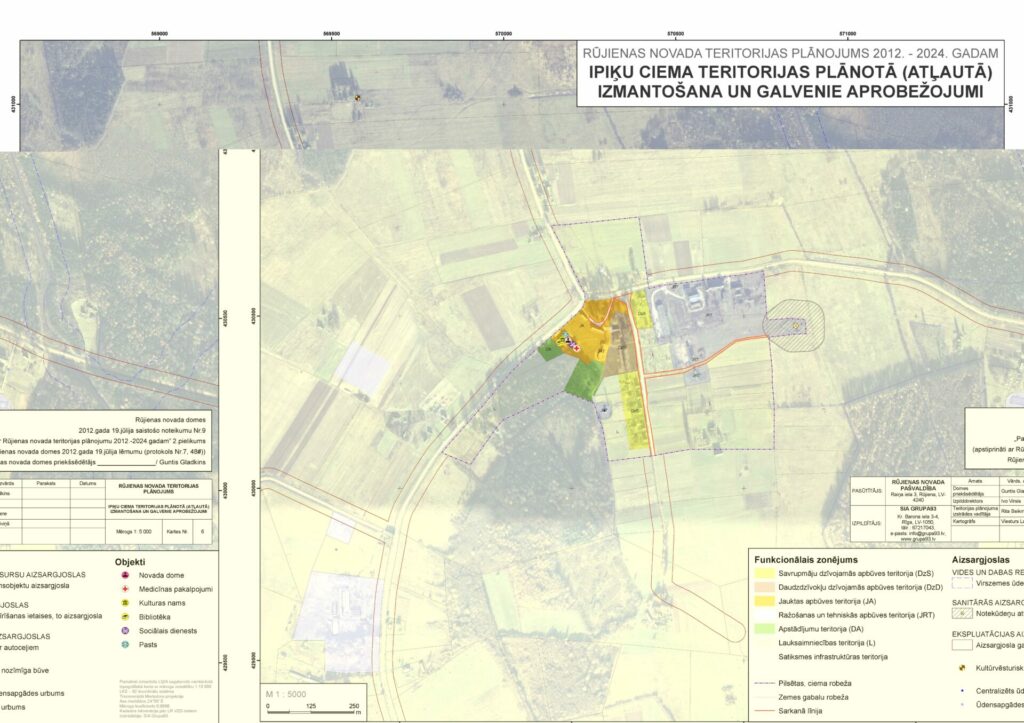
Task: Click the '125' mark on the scale bar
Action: [311, 706]
